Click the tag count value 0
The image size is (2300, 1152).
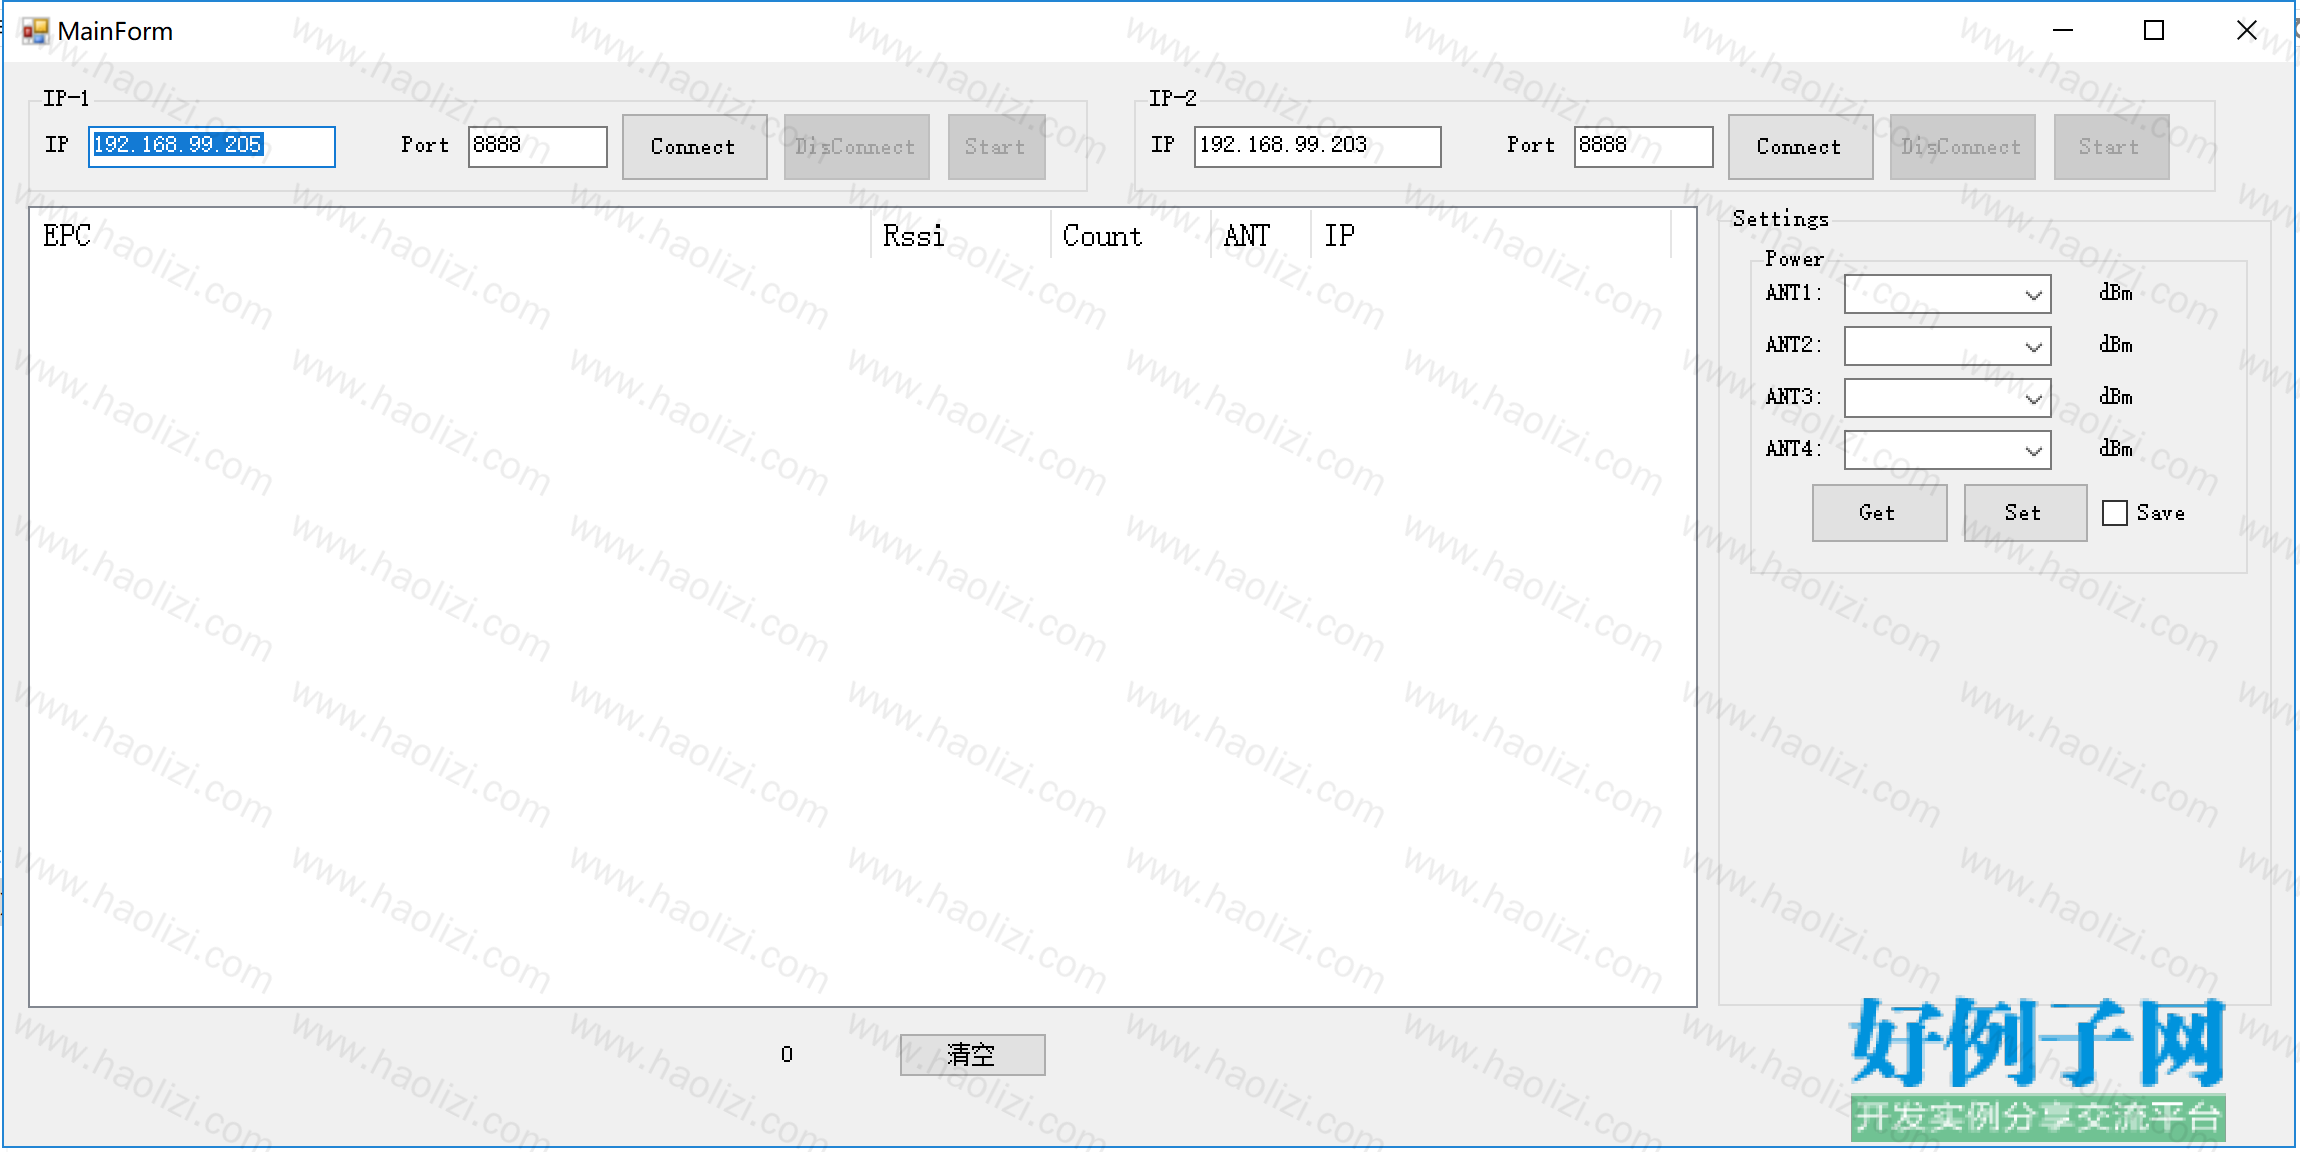pos(787,1054)
